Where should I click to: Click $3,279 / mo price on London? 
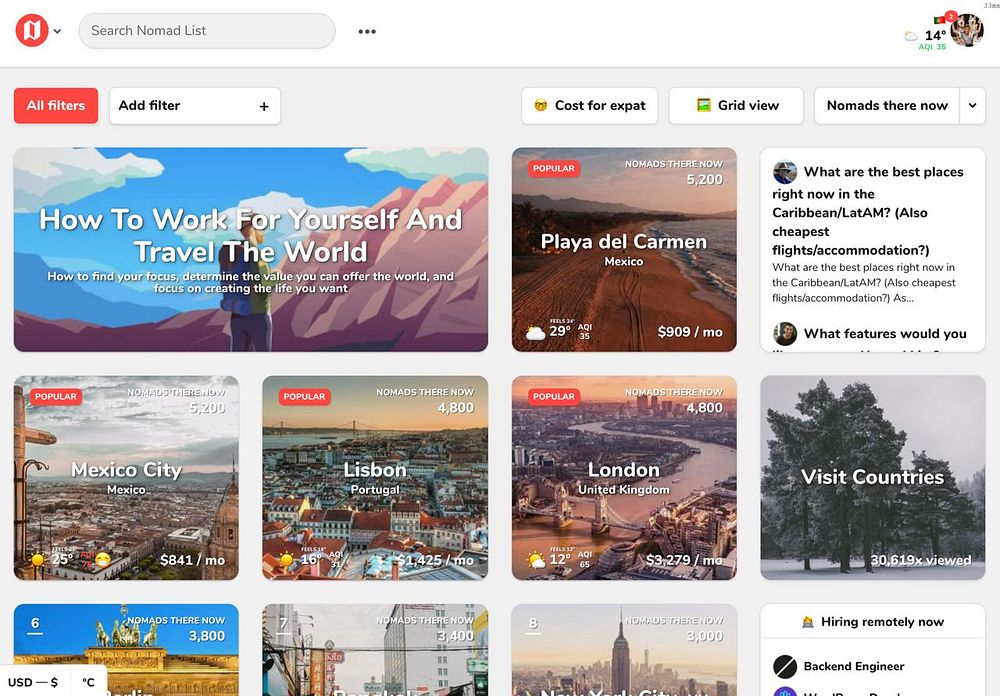[684, 560]
